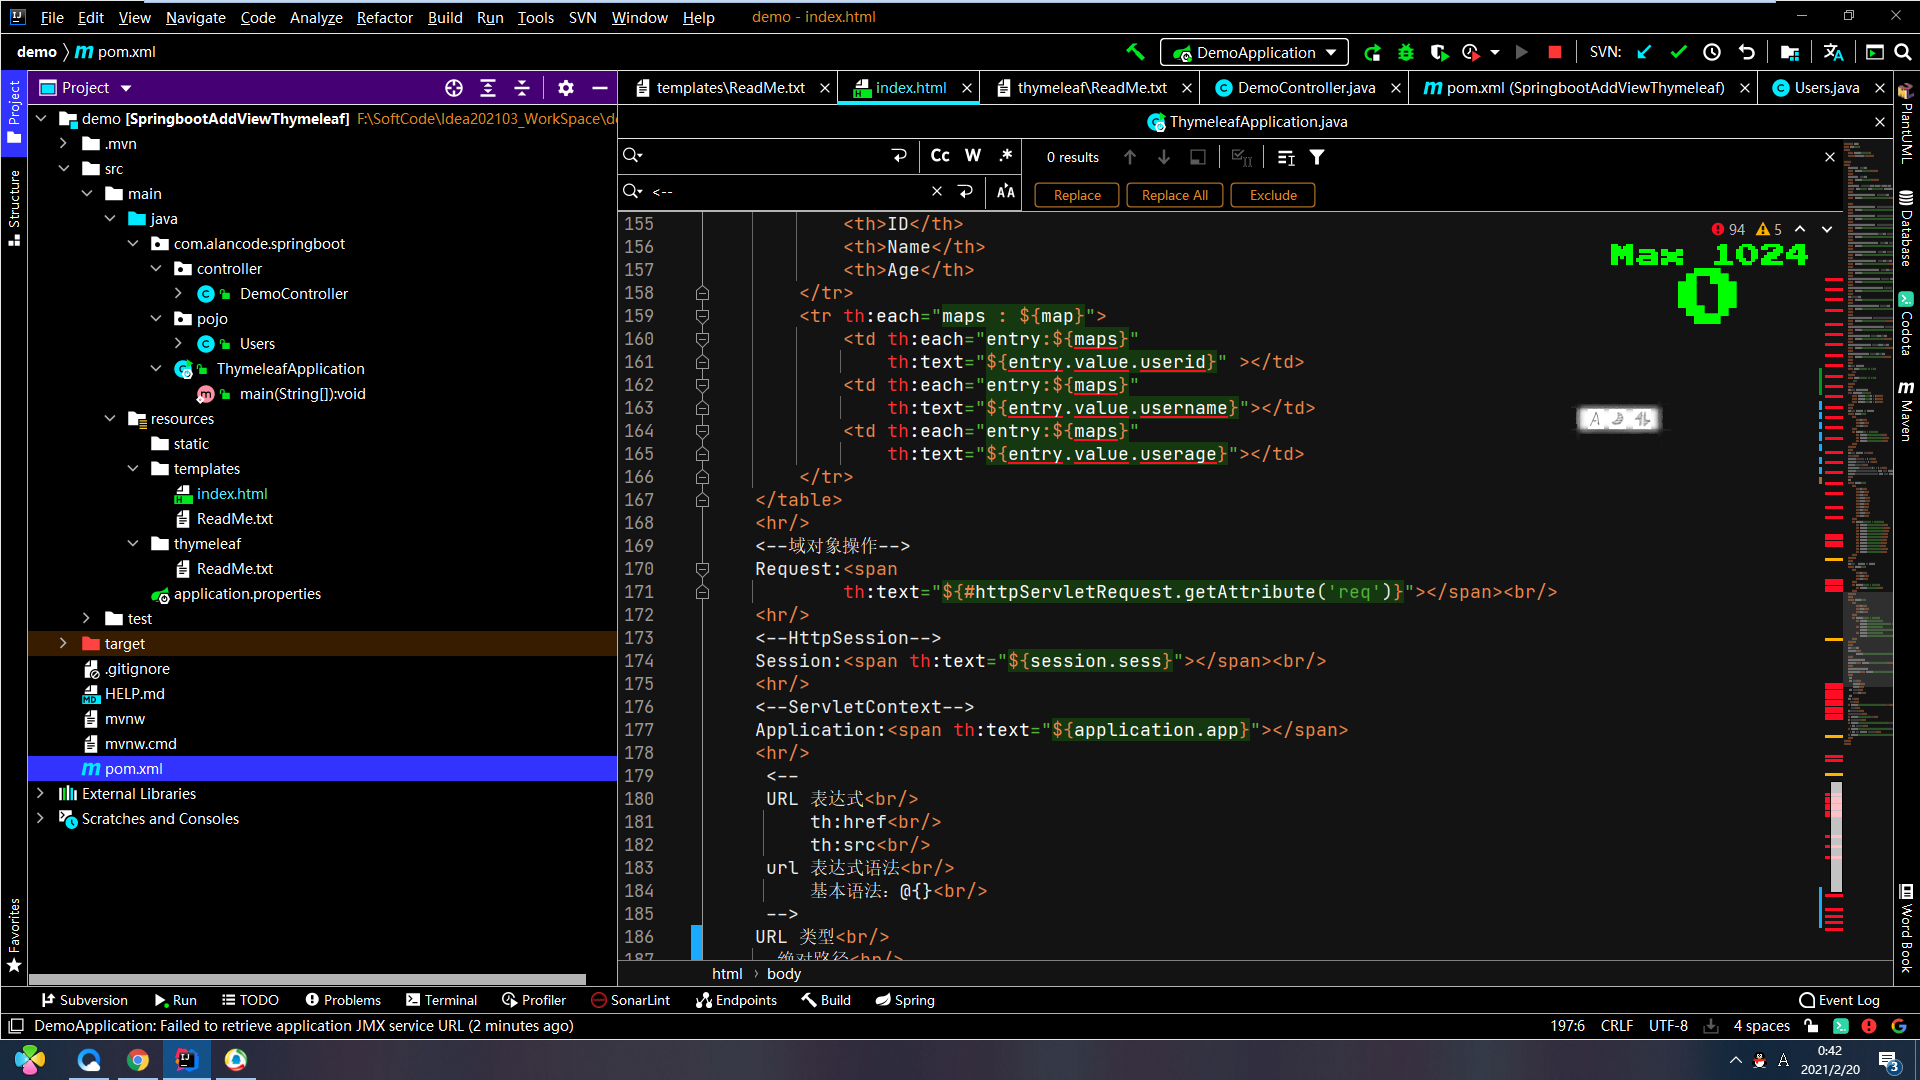Expand the test folder

(86, 619)
